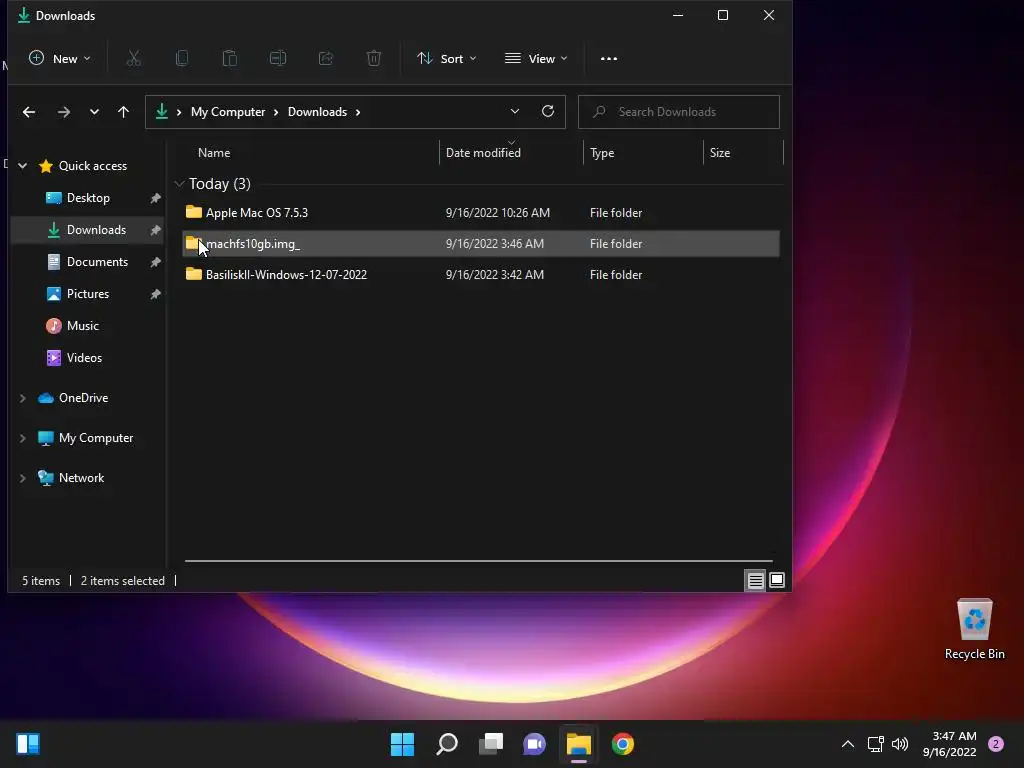The height and width of the screenshot is (768, 1024).
Task: Open the View dropdown
Action: tap(536, 59)
